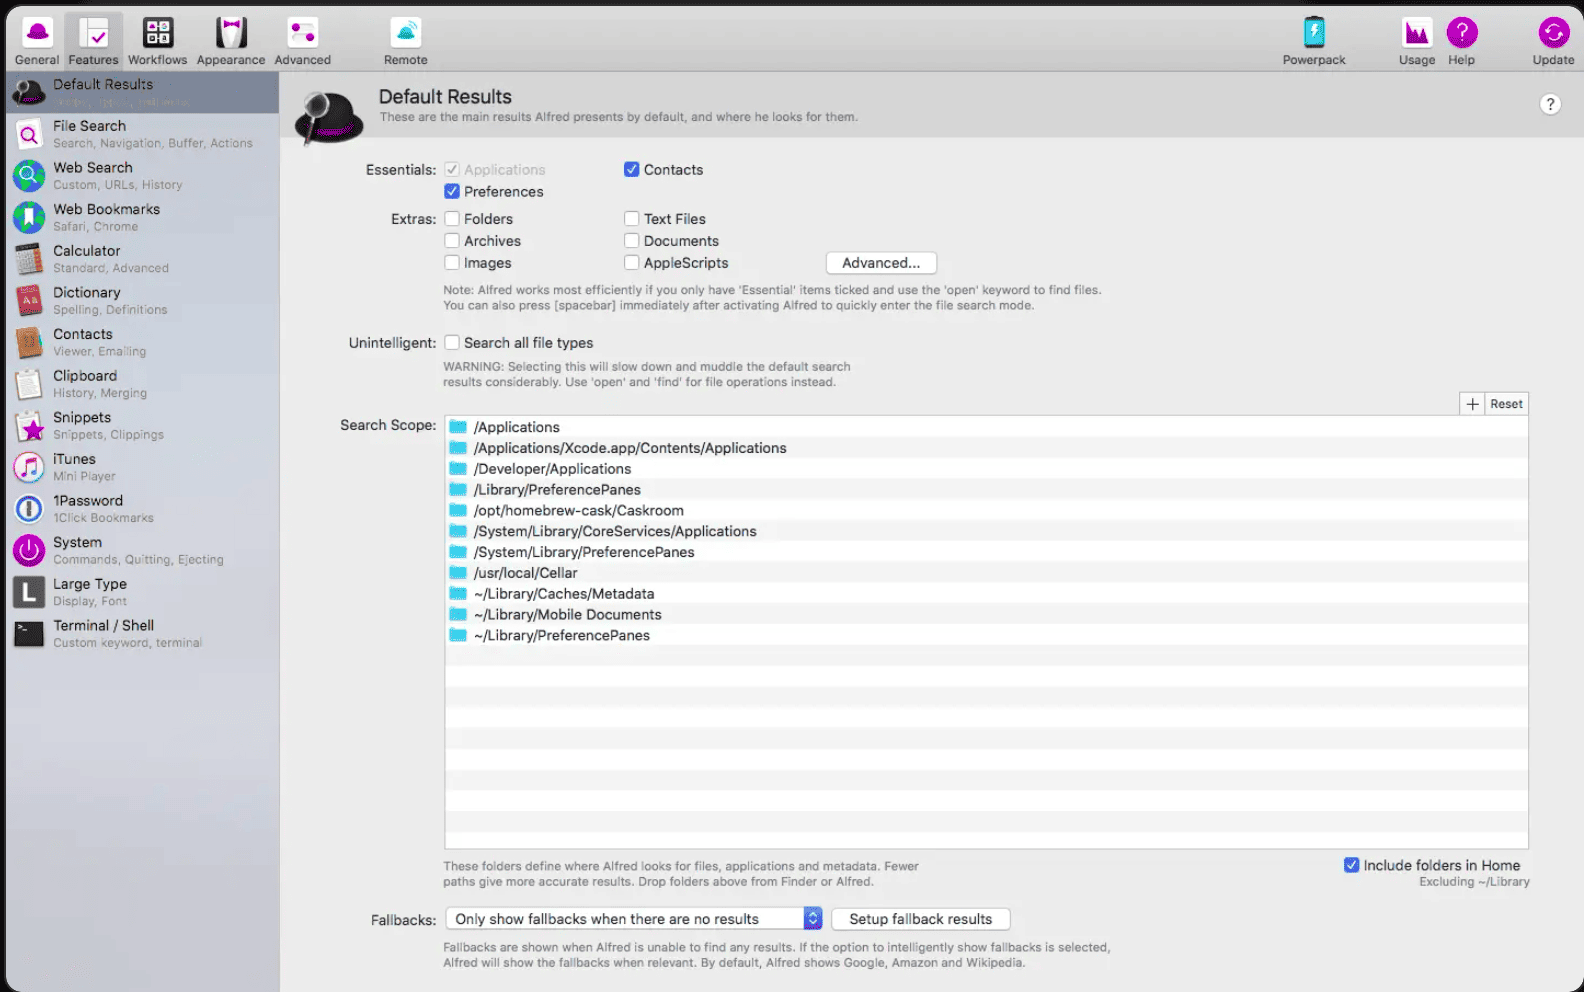Viewport: 1584px width, 992px height.
Task: Select Dictionary in the features list
Action: (142, 301)
